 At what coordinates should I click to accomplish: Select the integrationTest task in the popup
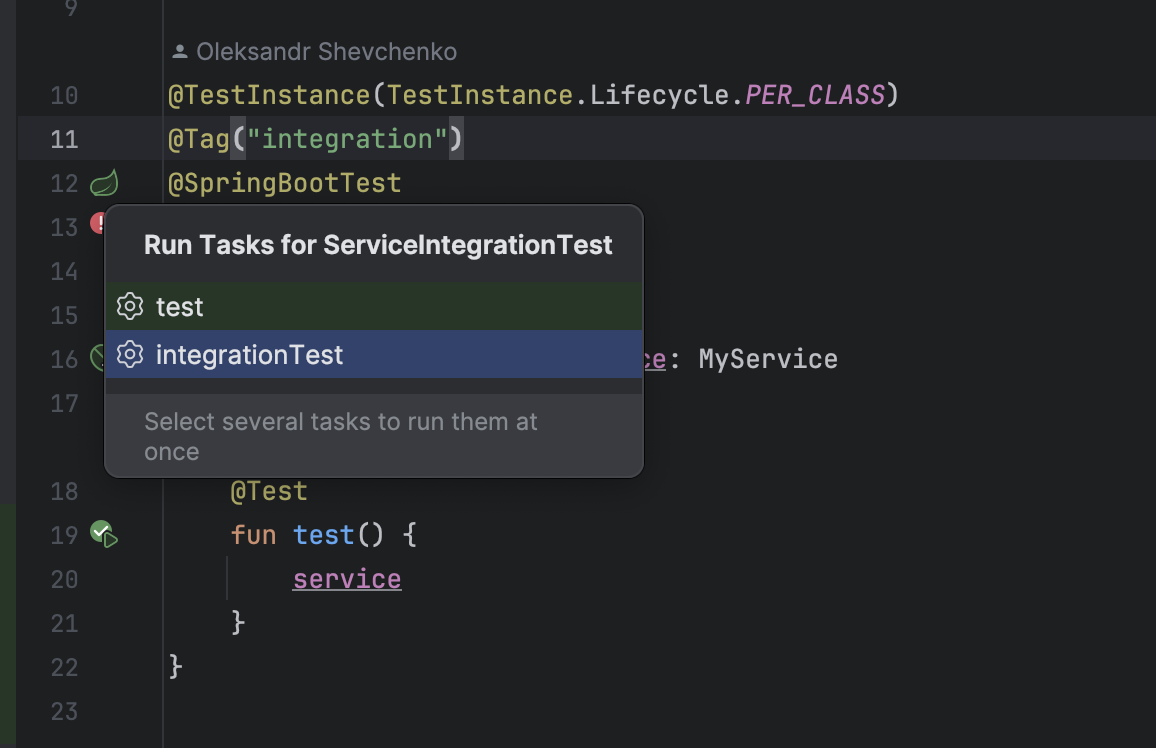tap(250, 354)
